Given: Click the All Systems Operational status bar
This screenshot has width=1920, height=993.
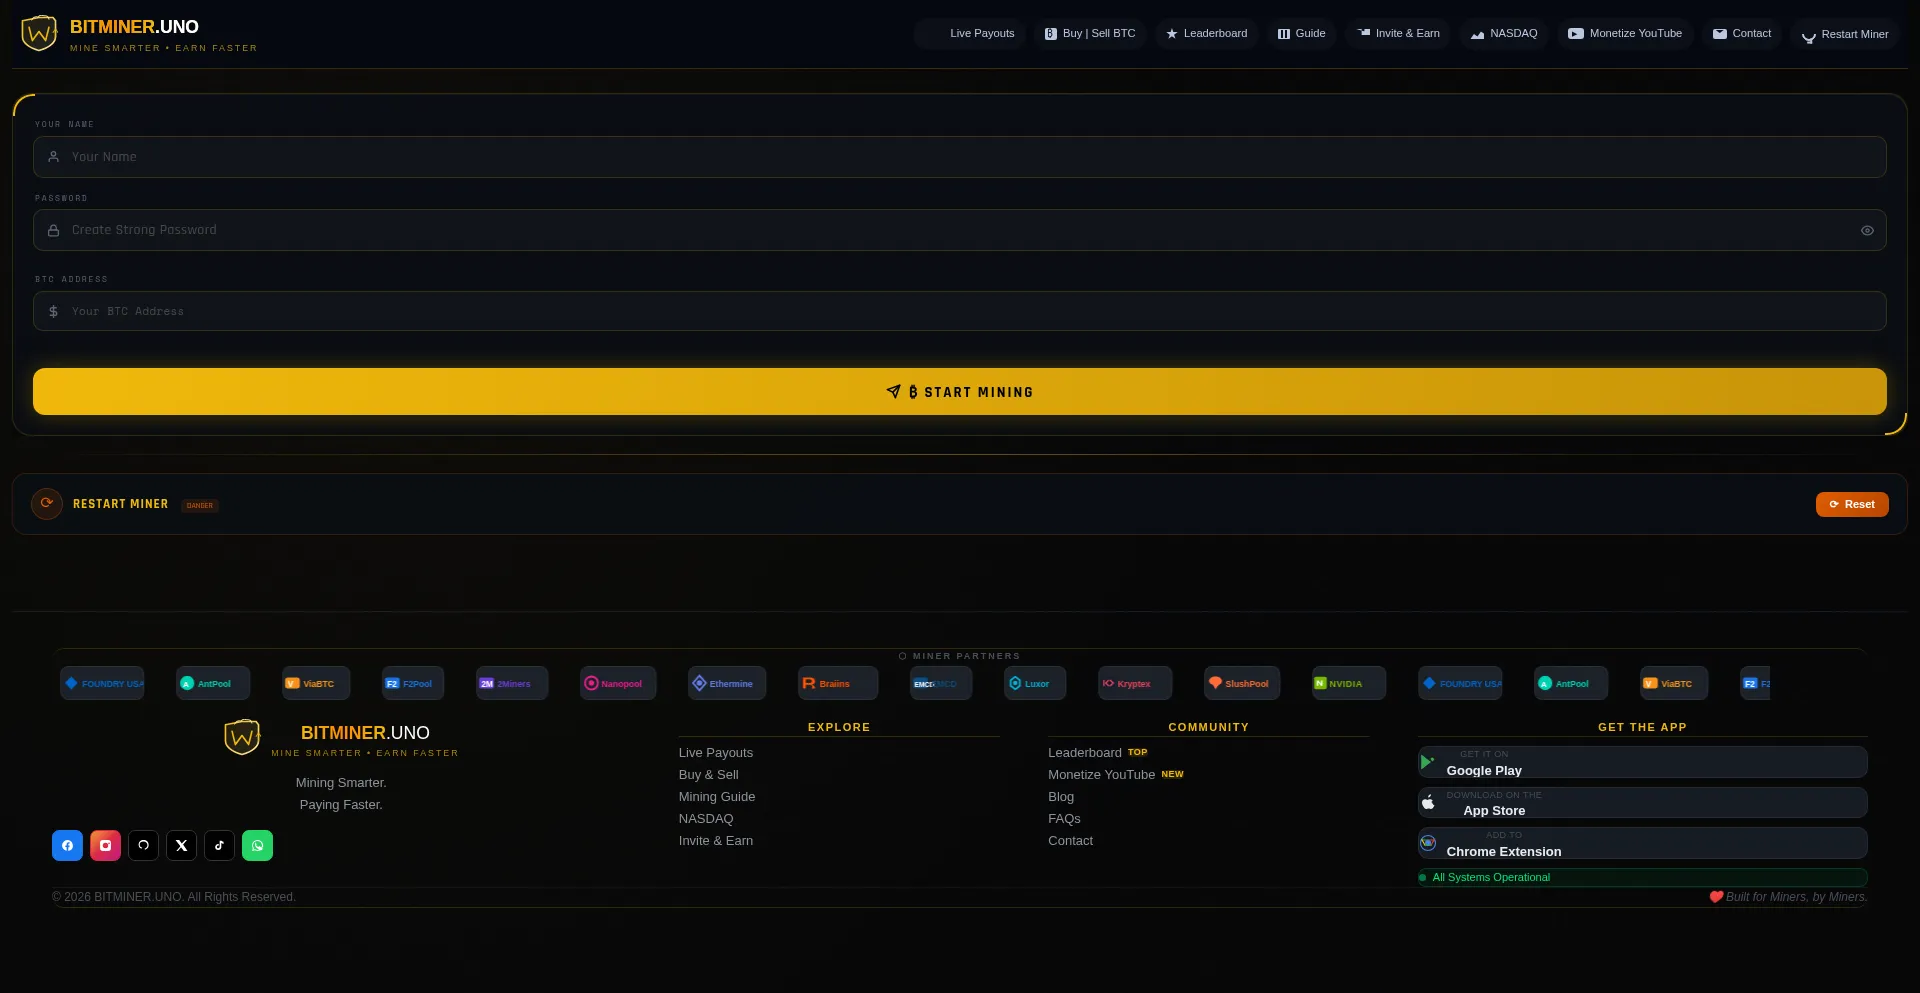Looking at the screenshot, I should tap(1642, 878).
